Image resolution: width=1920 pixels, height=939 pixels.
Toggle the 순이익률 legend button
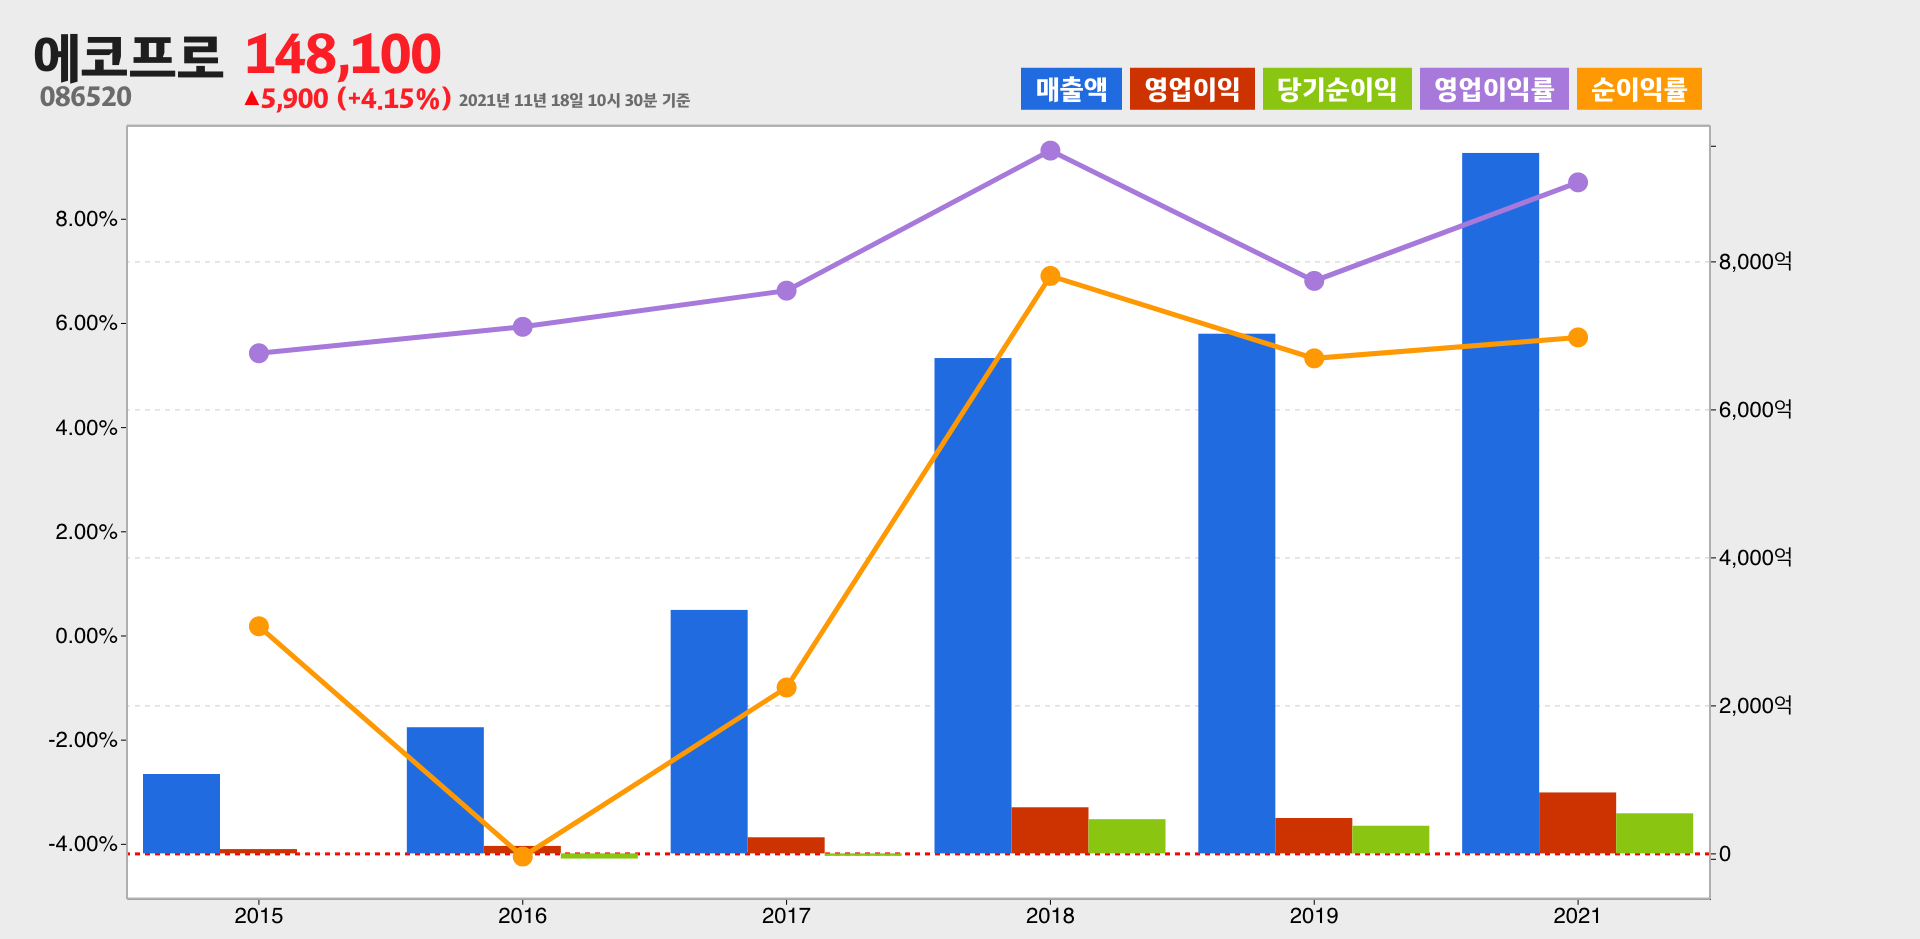[x=1639, y=89]
